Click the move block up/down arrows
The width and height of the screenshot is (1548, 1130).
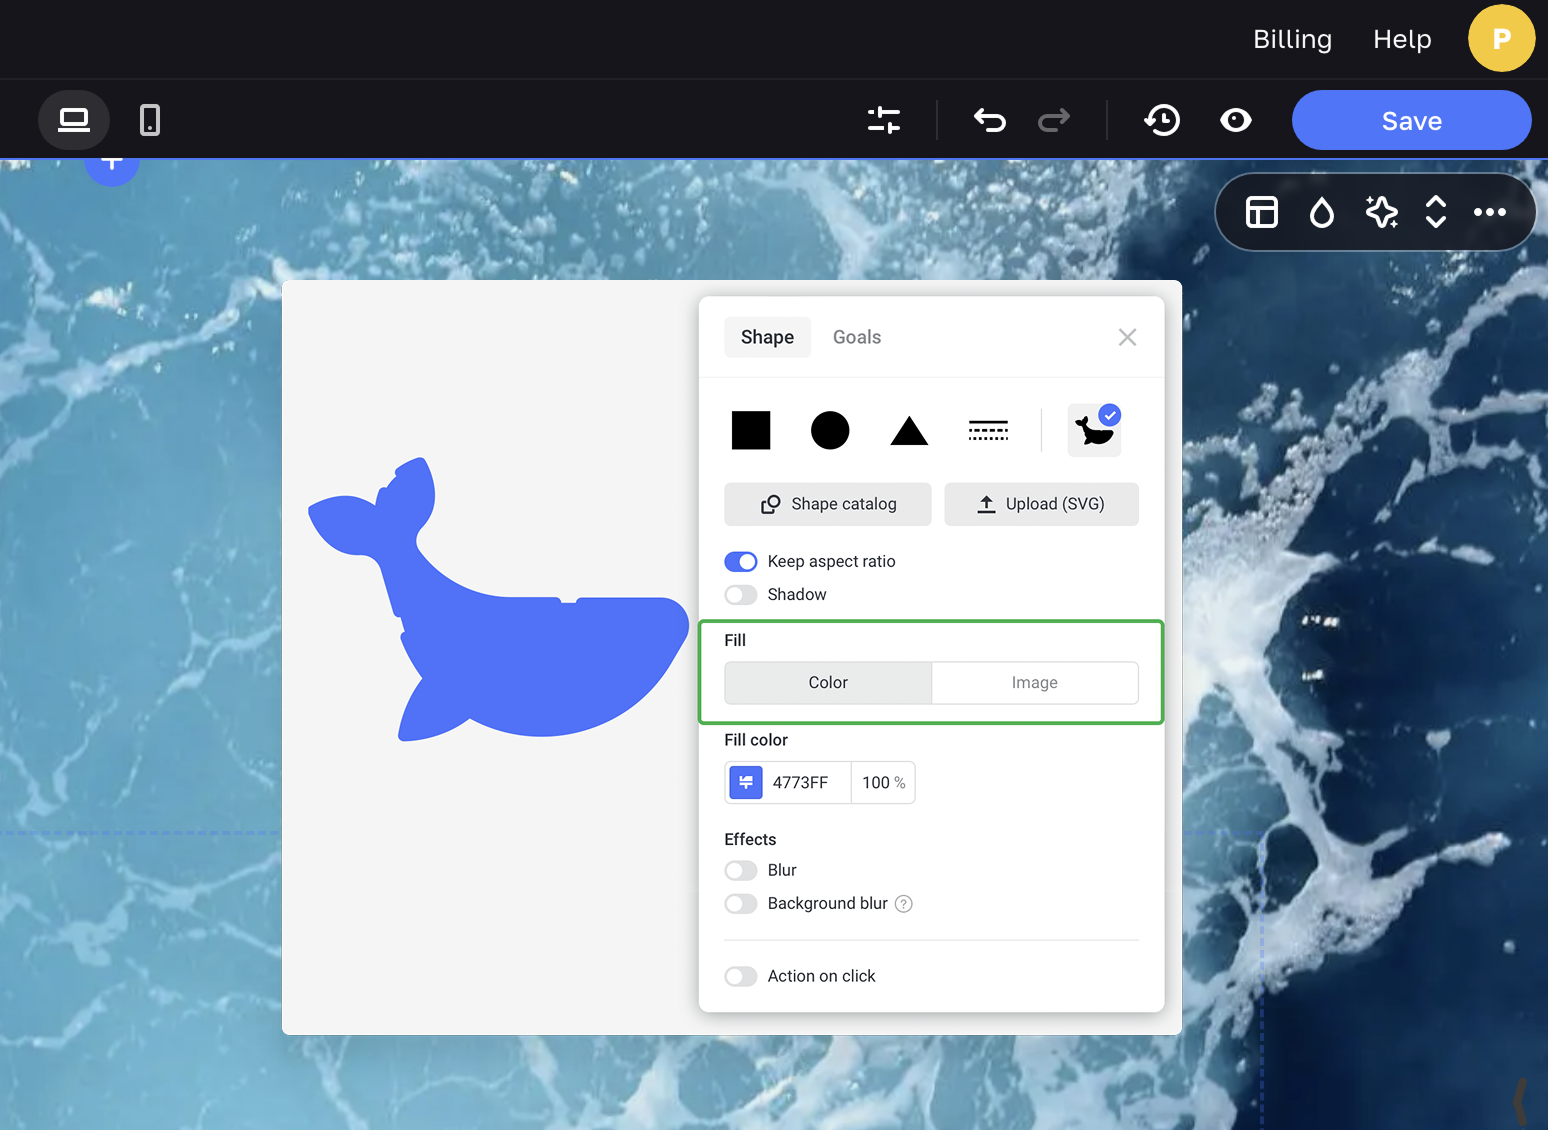point(1436,212)
